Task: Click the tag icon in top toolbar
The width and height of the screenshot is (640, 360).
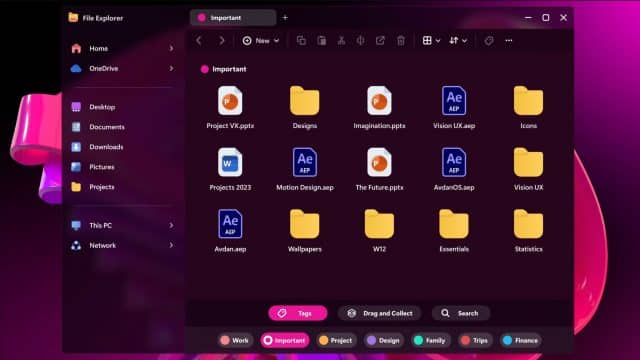Action: coord(489,40)
